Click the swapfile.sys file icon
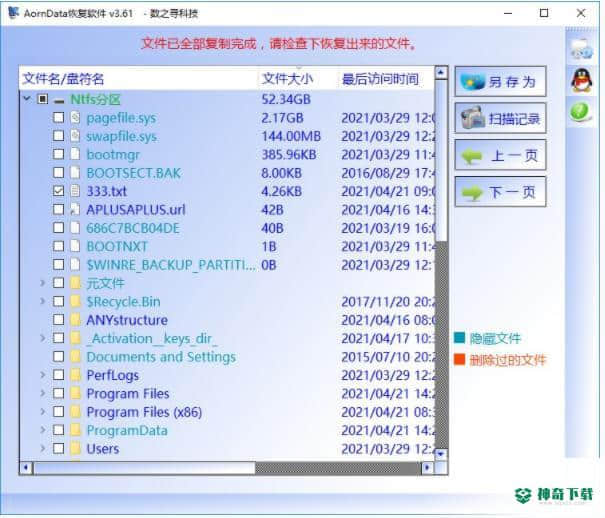This screenshot has height=518, width=605. pos(75,136)
